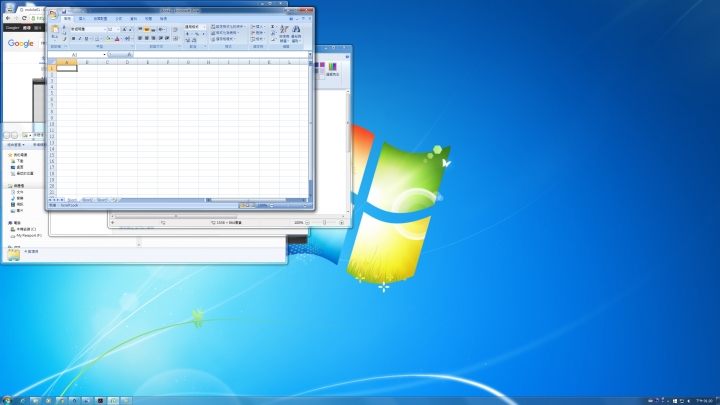Open the Windows Start button
This screenshot has width=720, height=405.
6,400
